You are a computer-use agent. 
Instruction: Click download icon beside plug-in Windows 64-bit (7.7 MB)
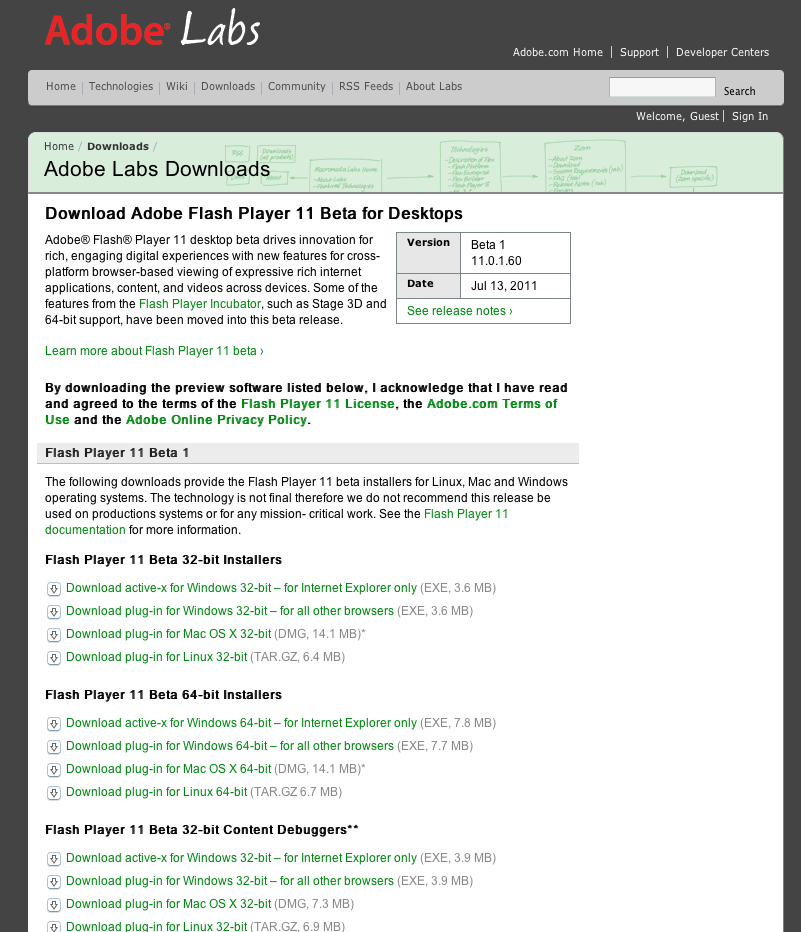(53, 747)
